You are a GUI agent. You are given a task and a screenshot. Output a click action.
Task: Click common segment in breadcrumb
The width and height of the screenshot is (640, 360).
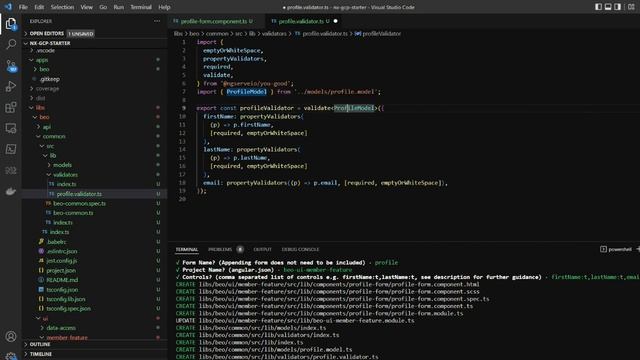pos(217,33)
